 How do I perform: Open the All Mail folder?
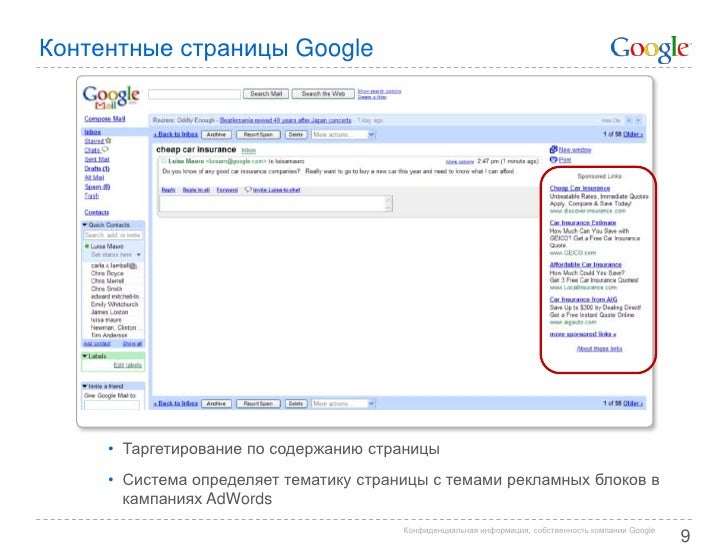pyautogui.click(x=94, y=177)
